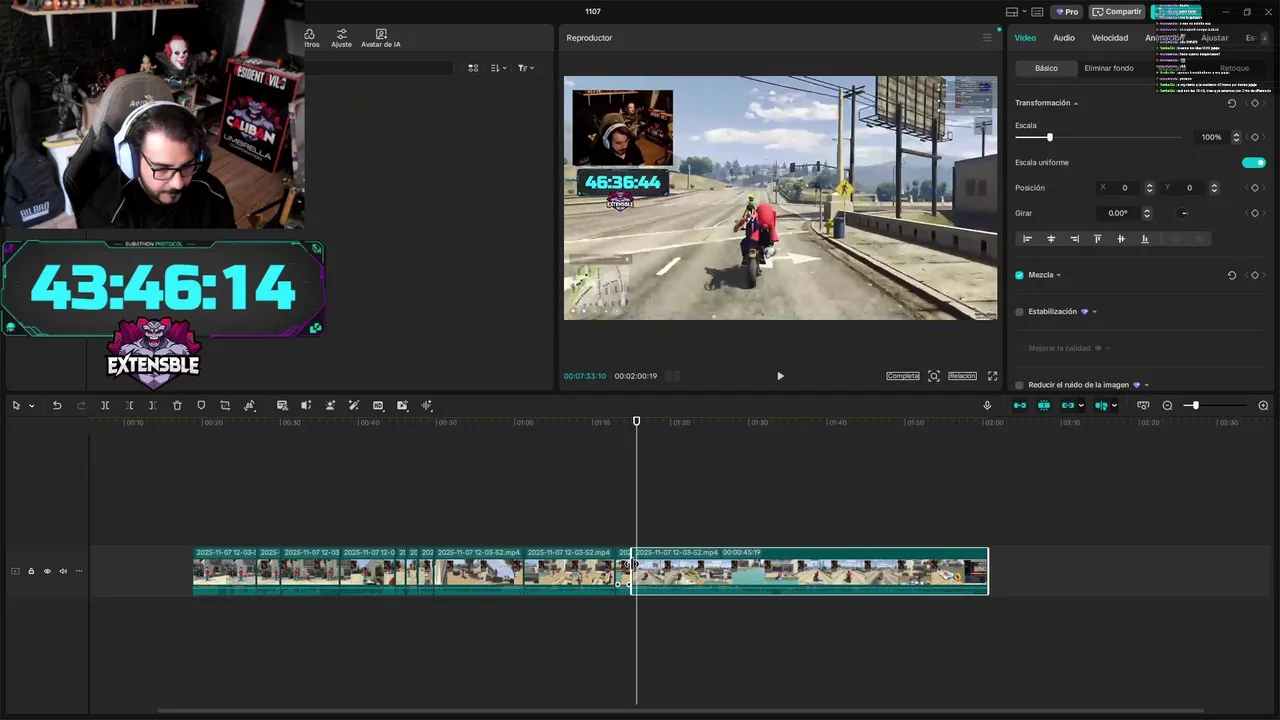Open the selection tool mode dropdown
This screenshot has height=720, width=1280.
[x=31, y=406]
